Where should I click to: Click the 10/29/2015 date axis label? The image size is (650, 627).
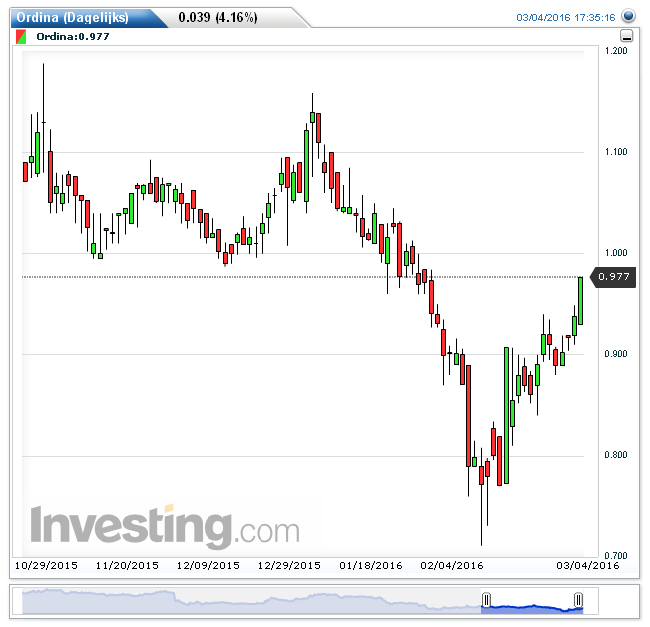[46, 566]
